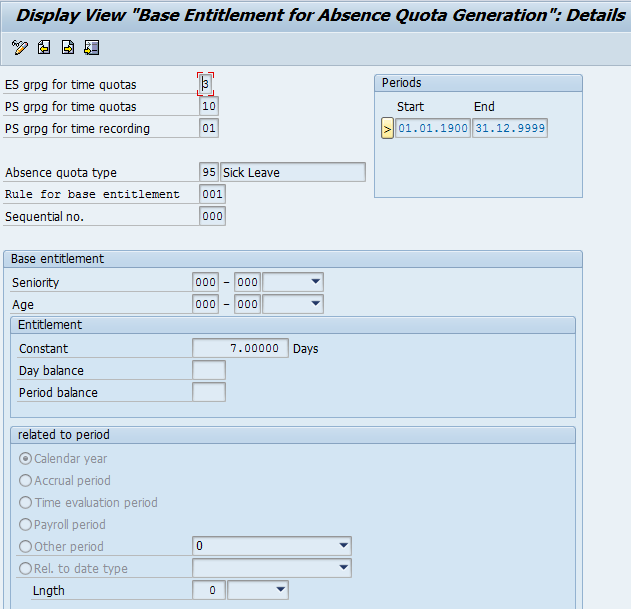The height and width of the screenshot is (609, 631).
Task: Open the Other period dropdown list
Action: [343, 547]
